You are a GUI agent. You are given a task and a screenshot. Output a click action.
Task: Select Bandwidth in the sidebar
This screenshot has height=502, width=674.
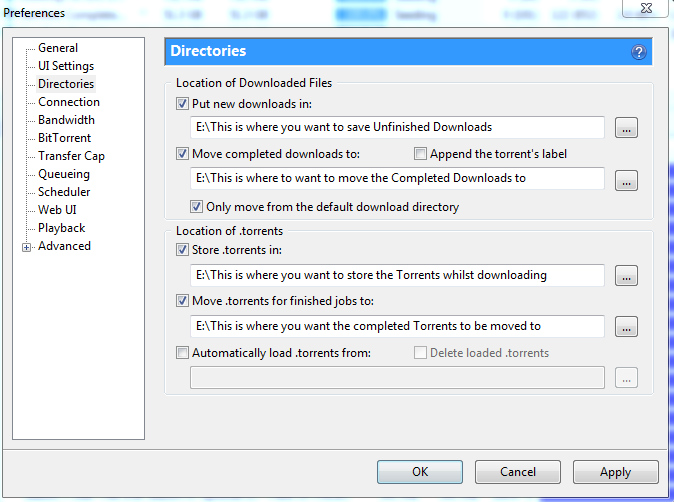pyautogui.click(x=66, y=120)
